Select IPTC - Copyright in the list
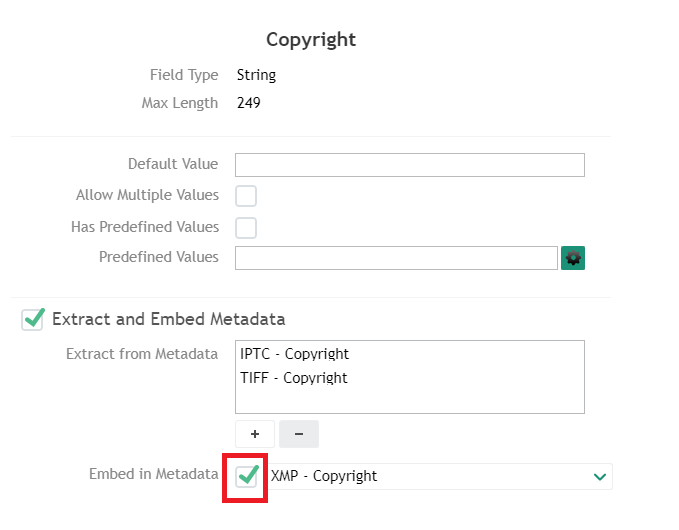The image size is (679, 530). click(295, 354)
